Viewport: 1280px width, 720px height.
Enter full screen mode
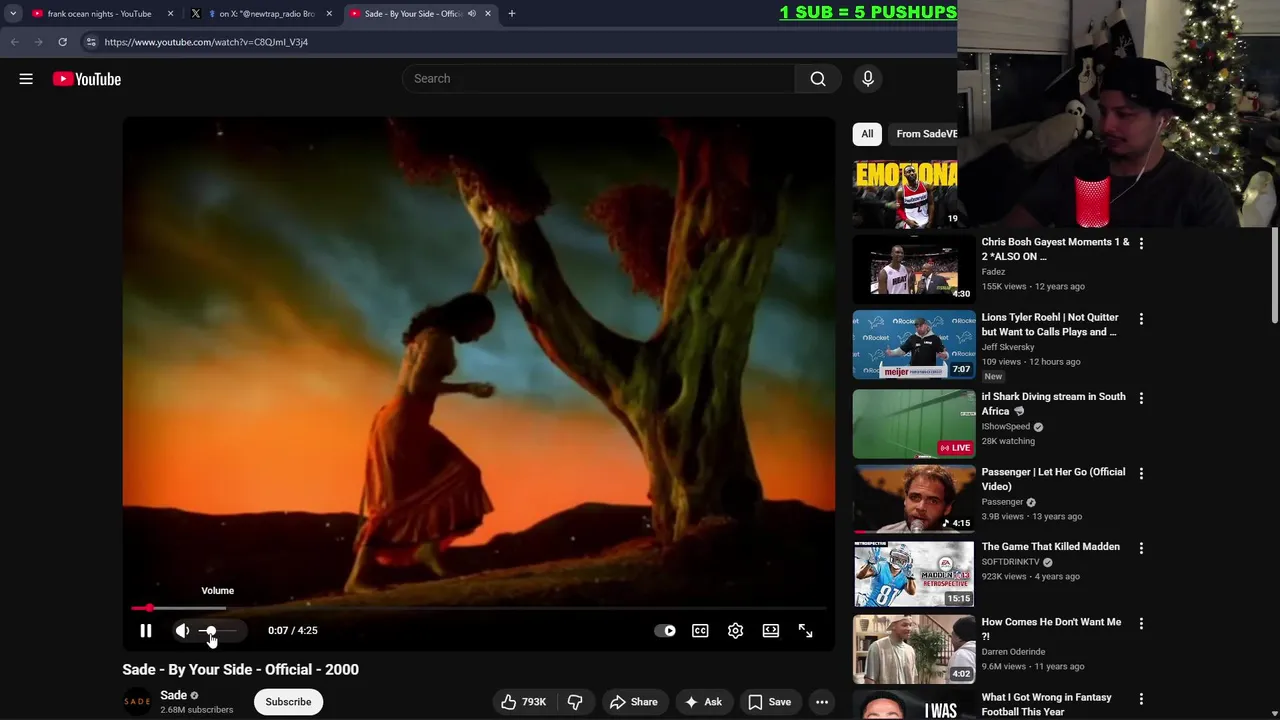tap(806, 631)
